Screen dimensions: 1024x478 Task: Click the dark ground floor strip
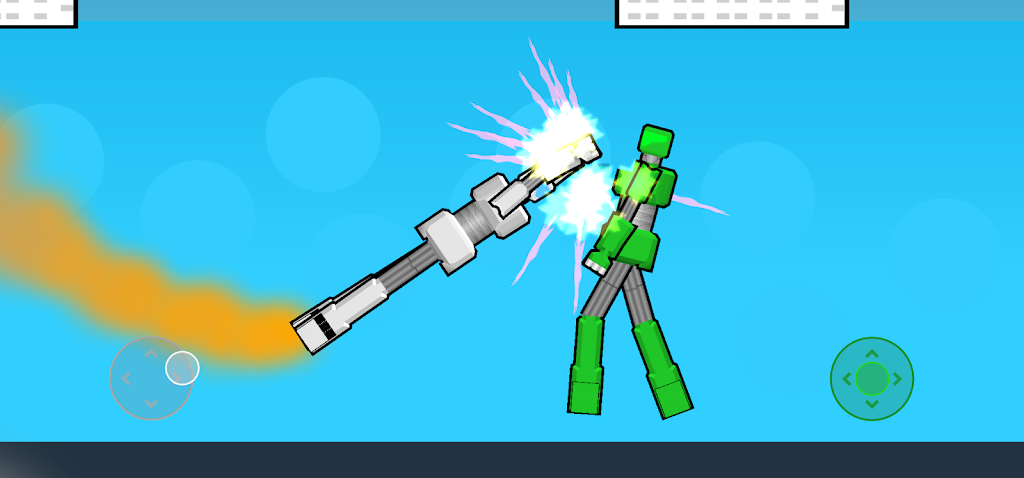pos(512,460)
